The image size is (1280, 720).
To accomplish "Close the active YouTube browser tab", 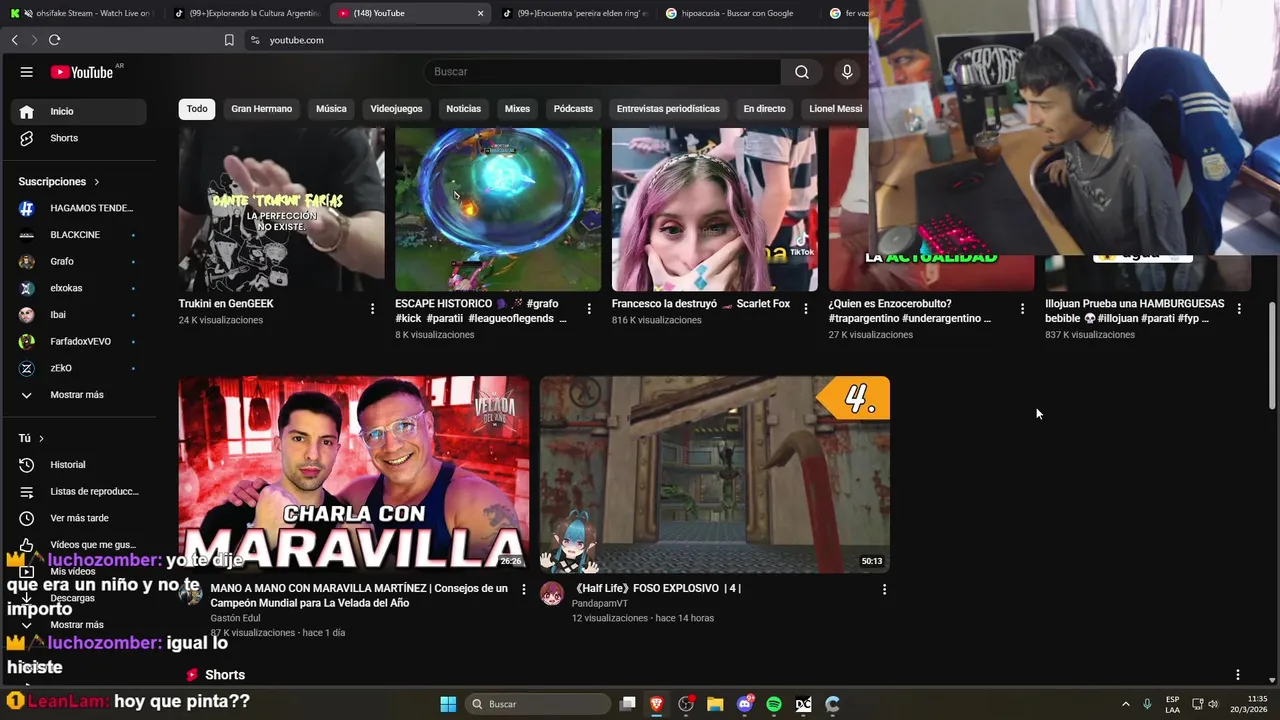I will click(x=480, y=13).
